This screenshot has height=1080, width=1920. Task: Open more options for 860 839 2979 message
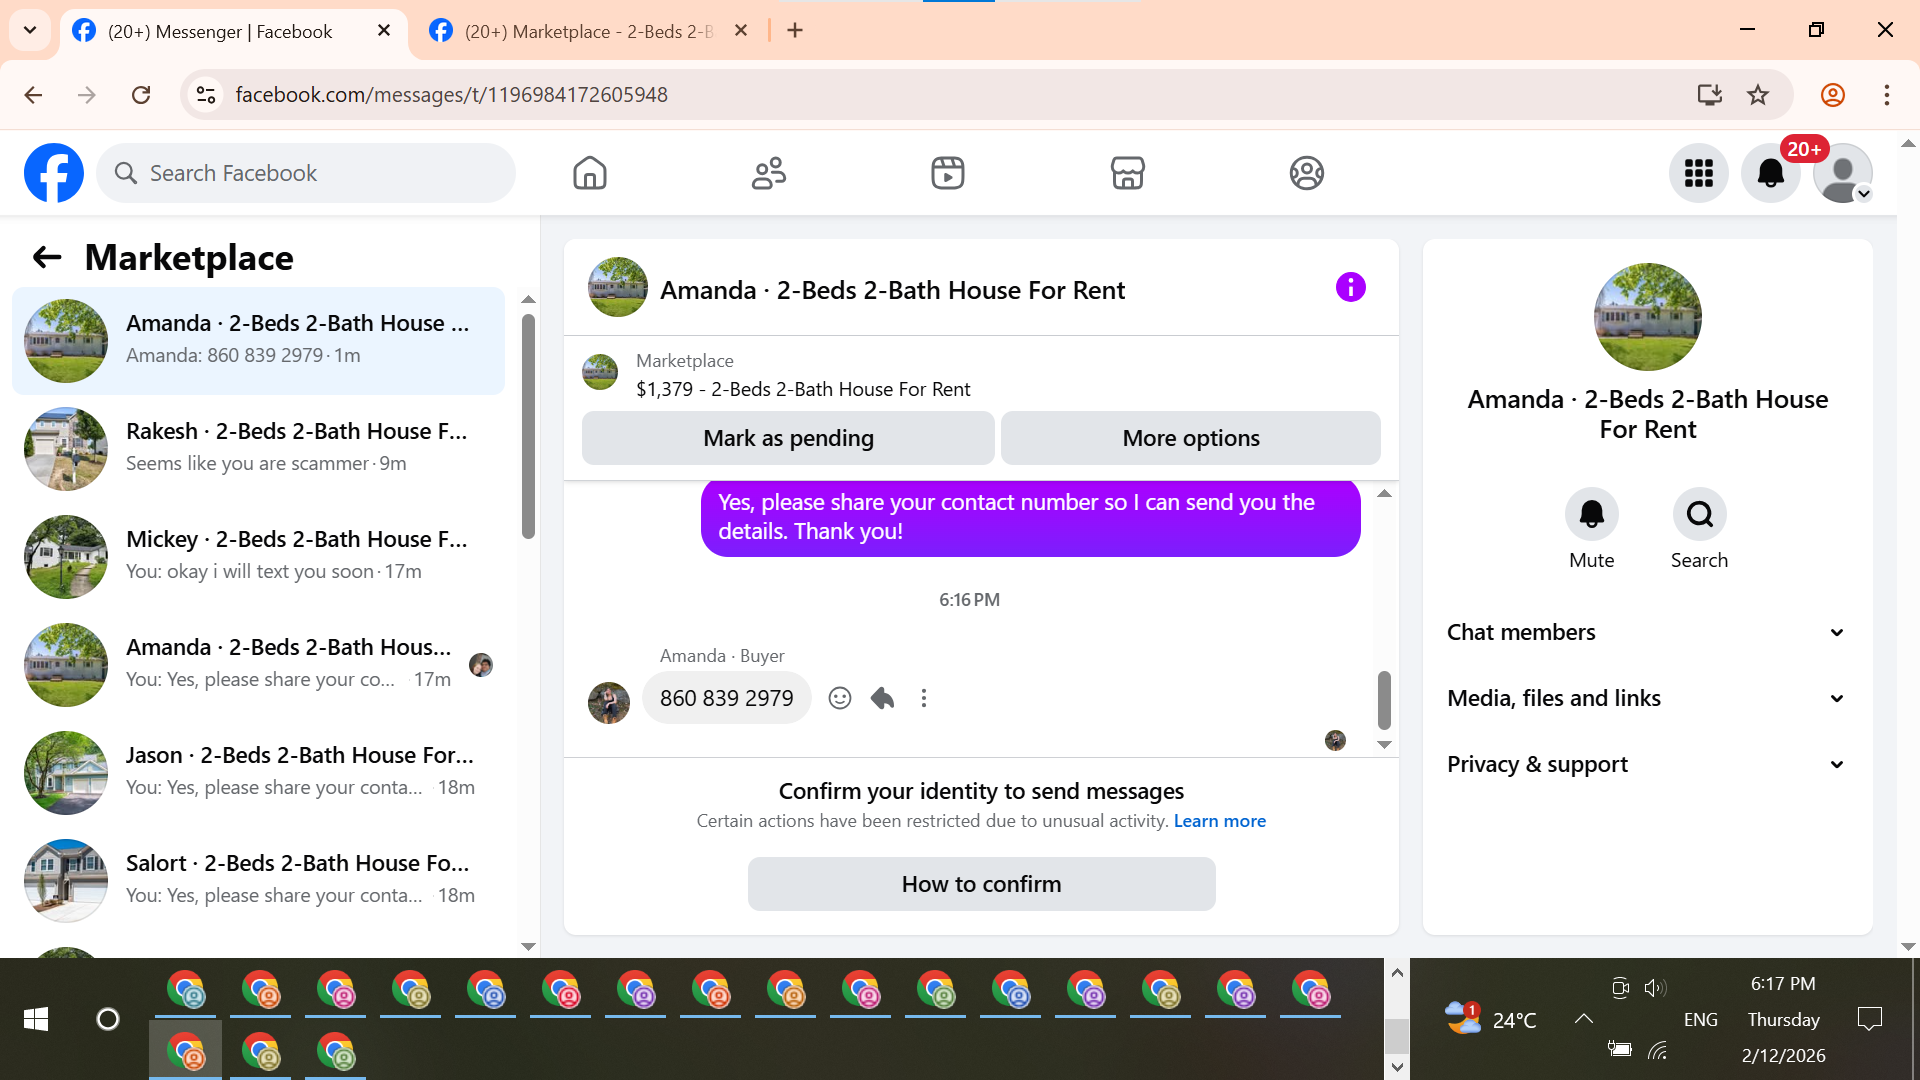coord(924,698)
